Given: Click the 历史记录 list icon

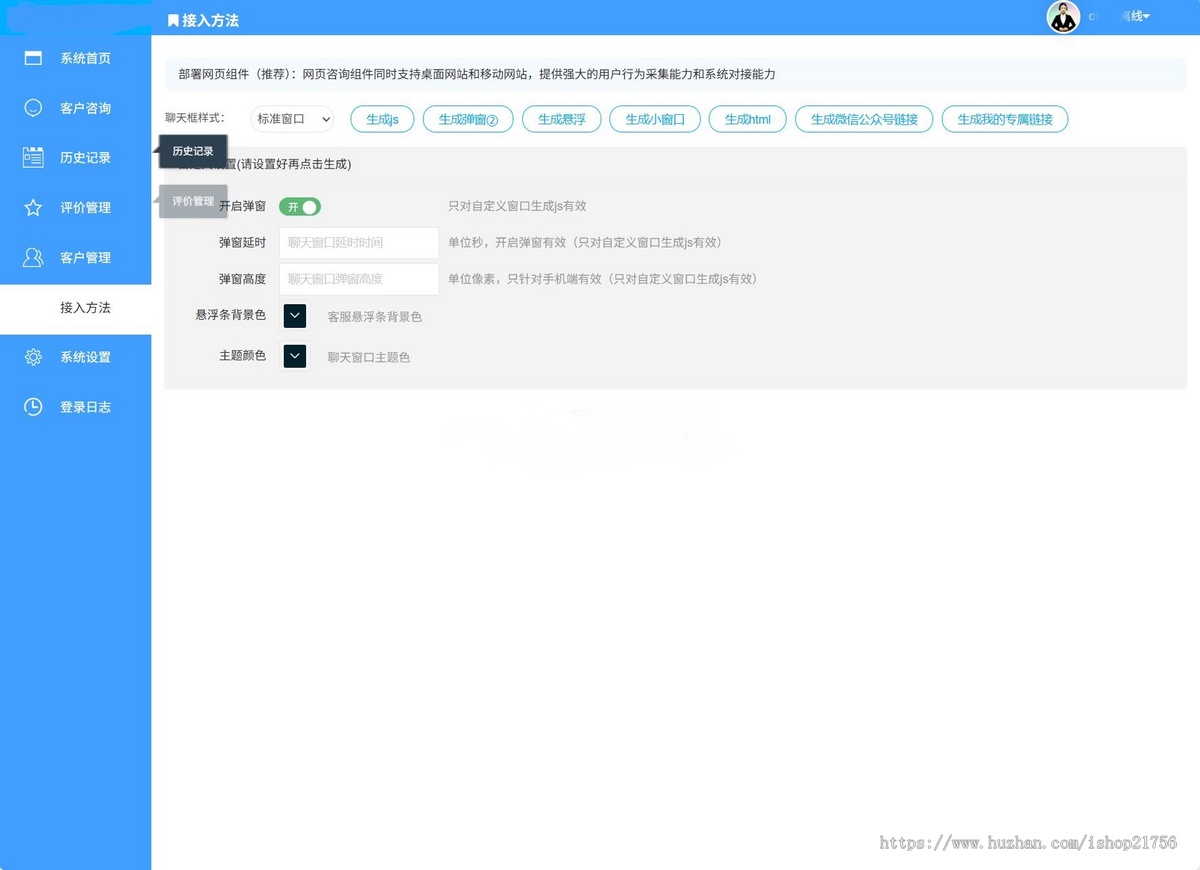Looking at the screenshot, I should point(33,157).
